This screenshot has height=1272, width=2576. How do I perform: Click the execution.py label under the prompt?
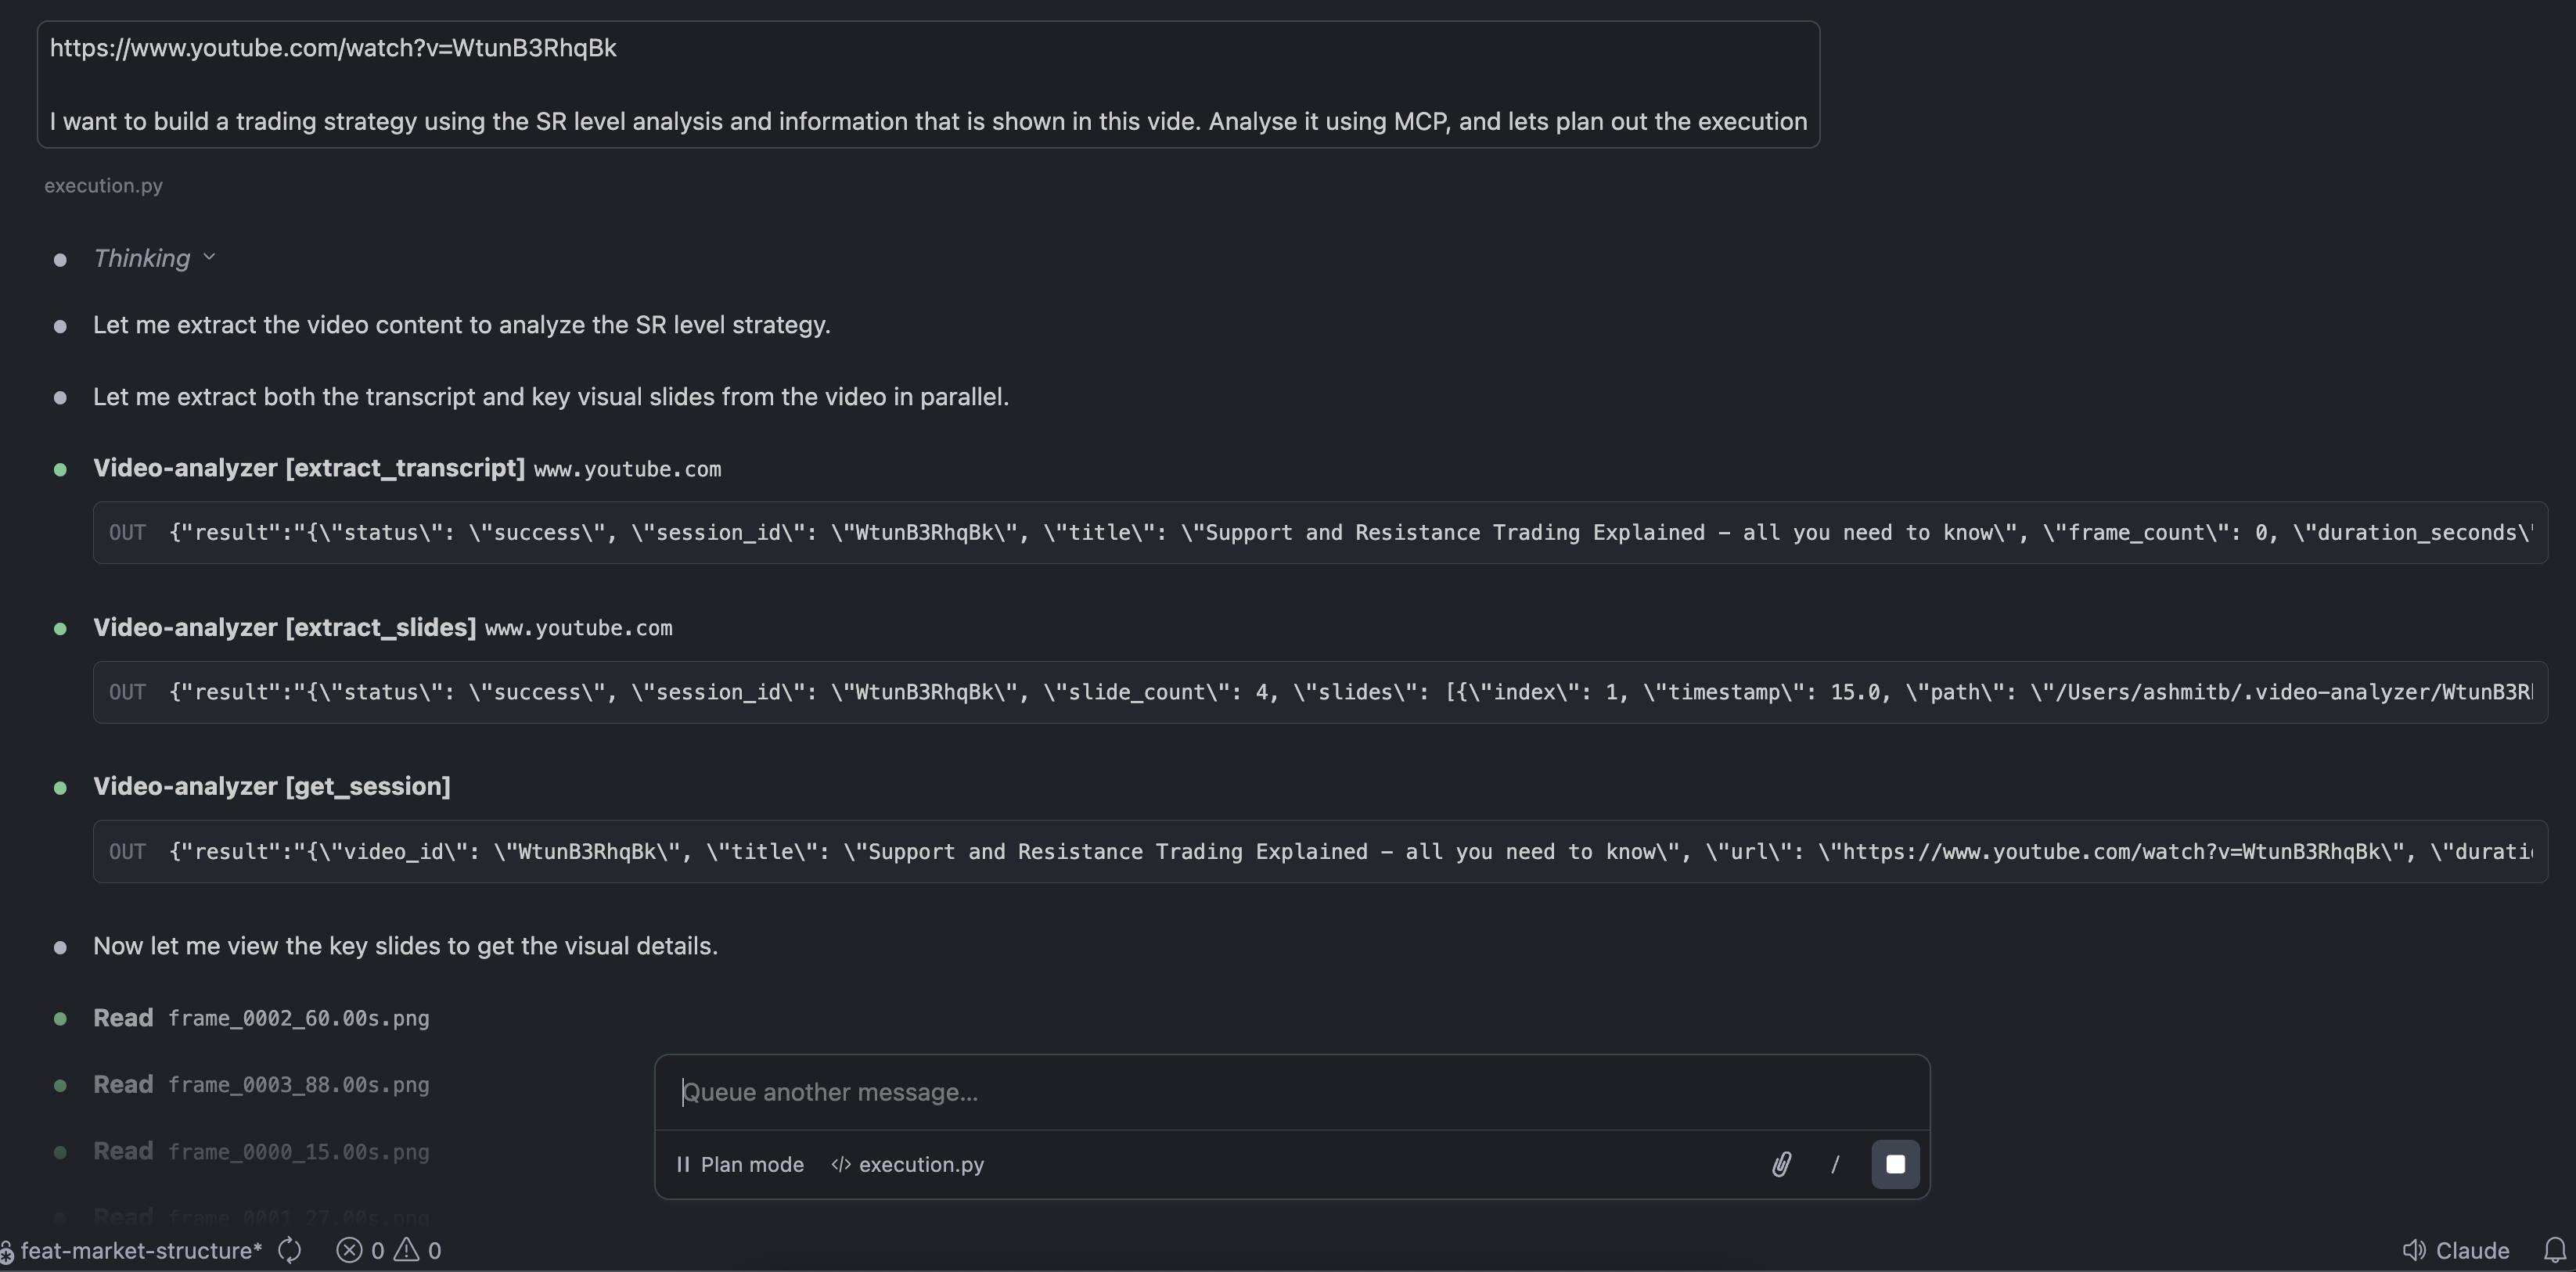[103, 186]
